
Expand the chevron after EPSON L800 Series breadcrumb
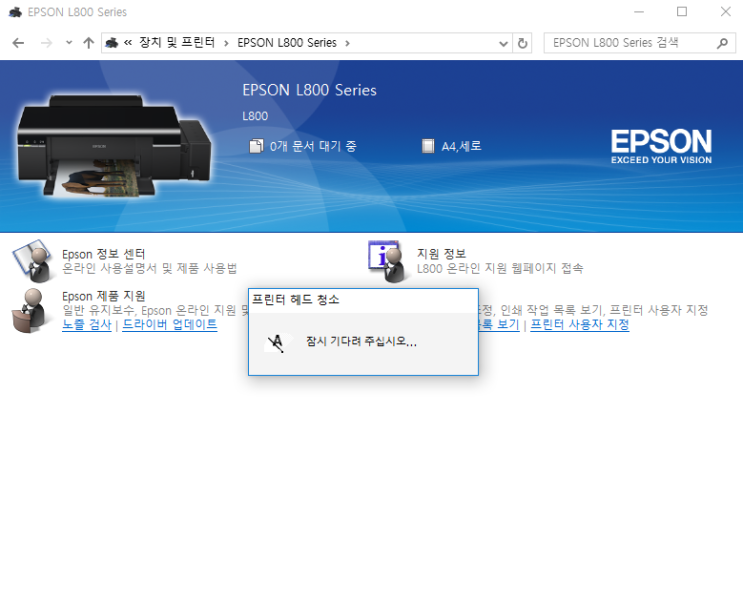pos(347,43)
